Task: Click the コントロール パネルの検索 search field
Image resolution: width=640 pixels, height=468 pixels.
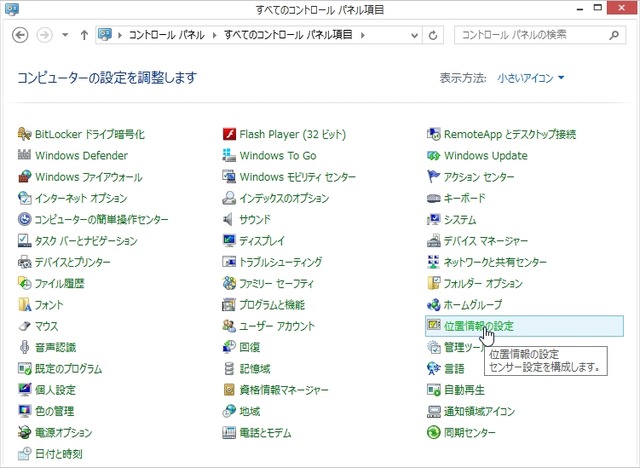Action: 540,35
